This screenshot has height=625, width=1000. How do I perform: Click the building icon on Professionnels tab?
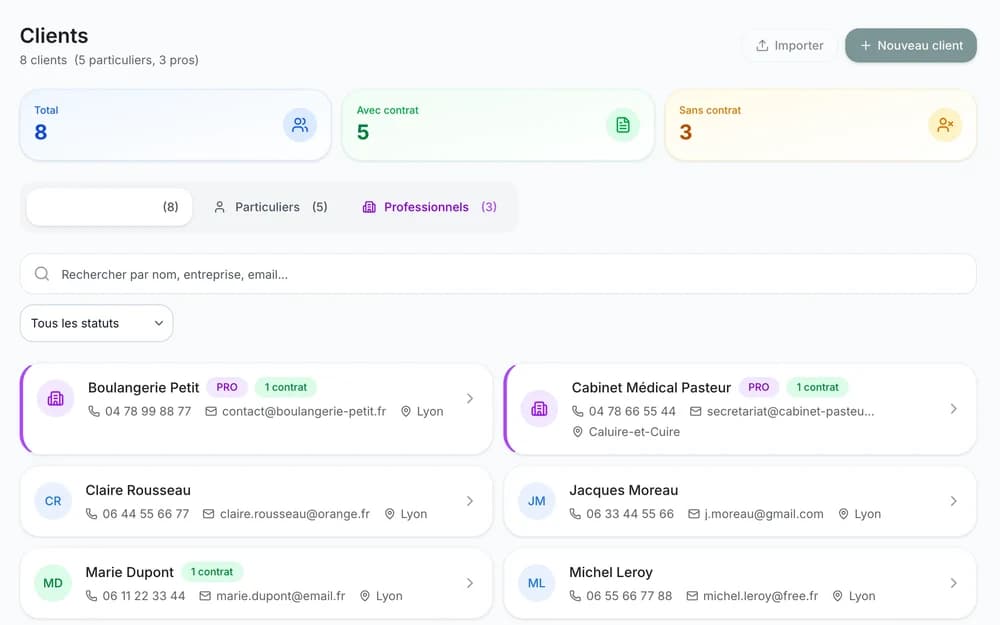[x=369, y=207]
